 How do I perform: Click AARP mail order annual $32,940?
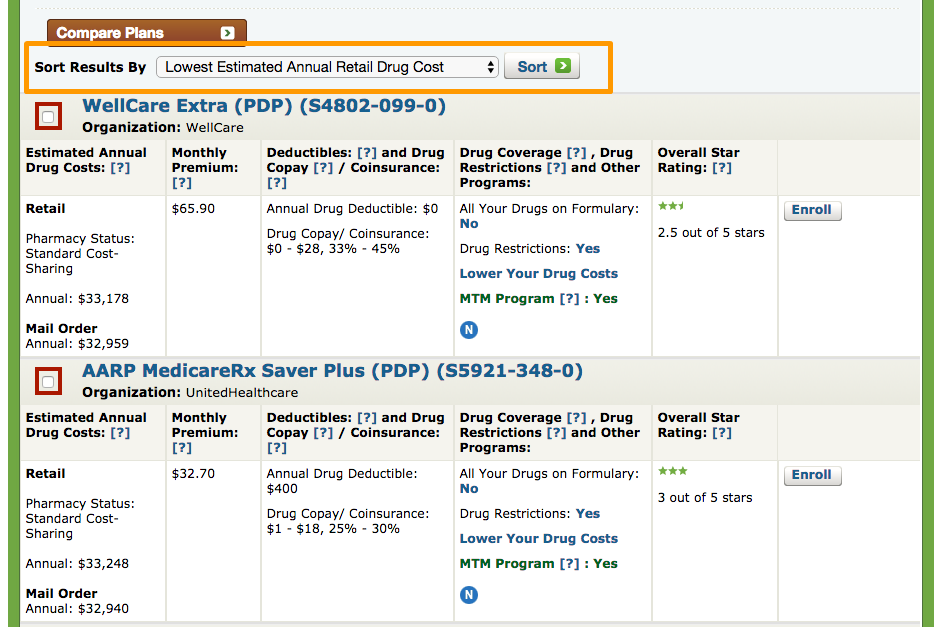pyautogui.click(x=103, y=609)
